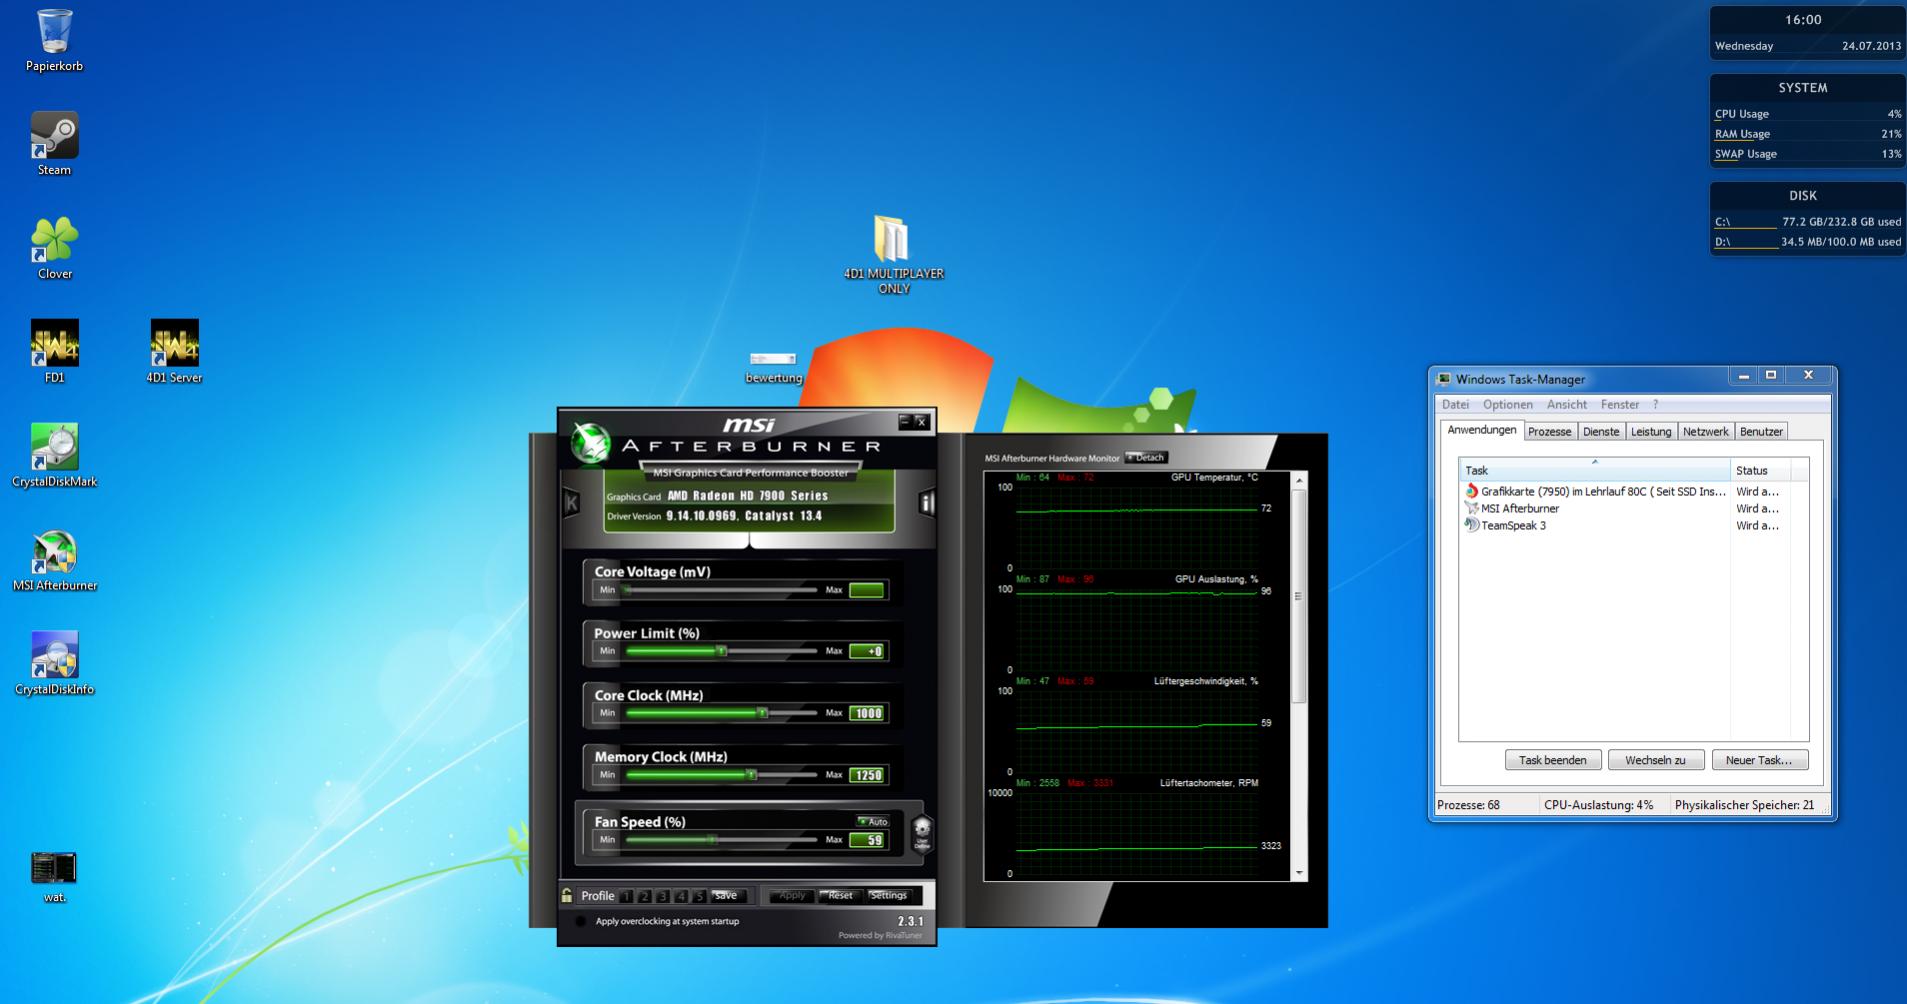Click the Power Limit value field
The width and height of the screenshot is (1907, 1004).
(x=867, y=651)
